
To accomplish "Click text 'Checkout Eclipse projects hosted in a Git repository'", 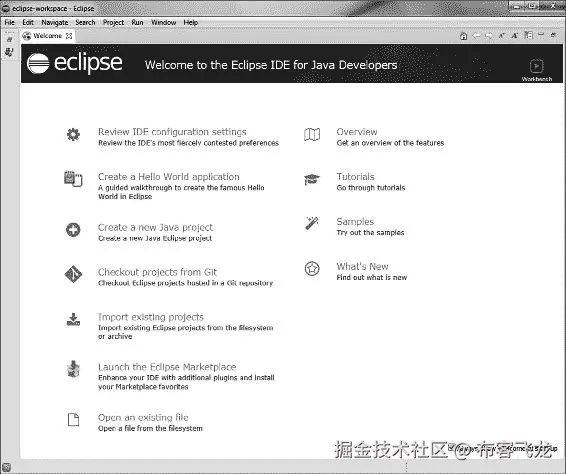I will coord(186,283).
